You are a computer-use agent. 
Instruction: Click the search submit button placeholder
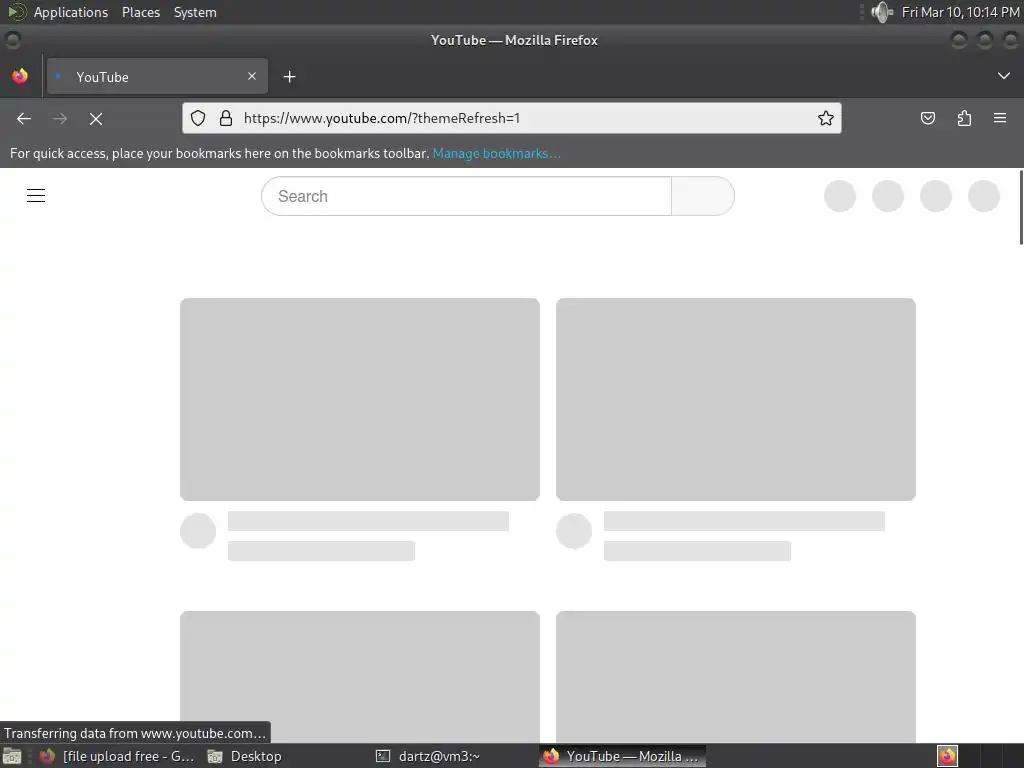tap(703, 196)
